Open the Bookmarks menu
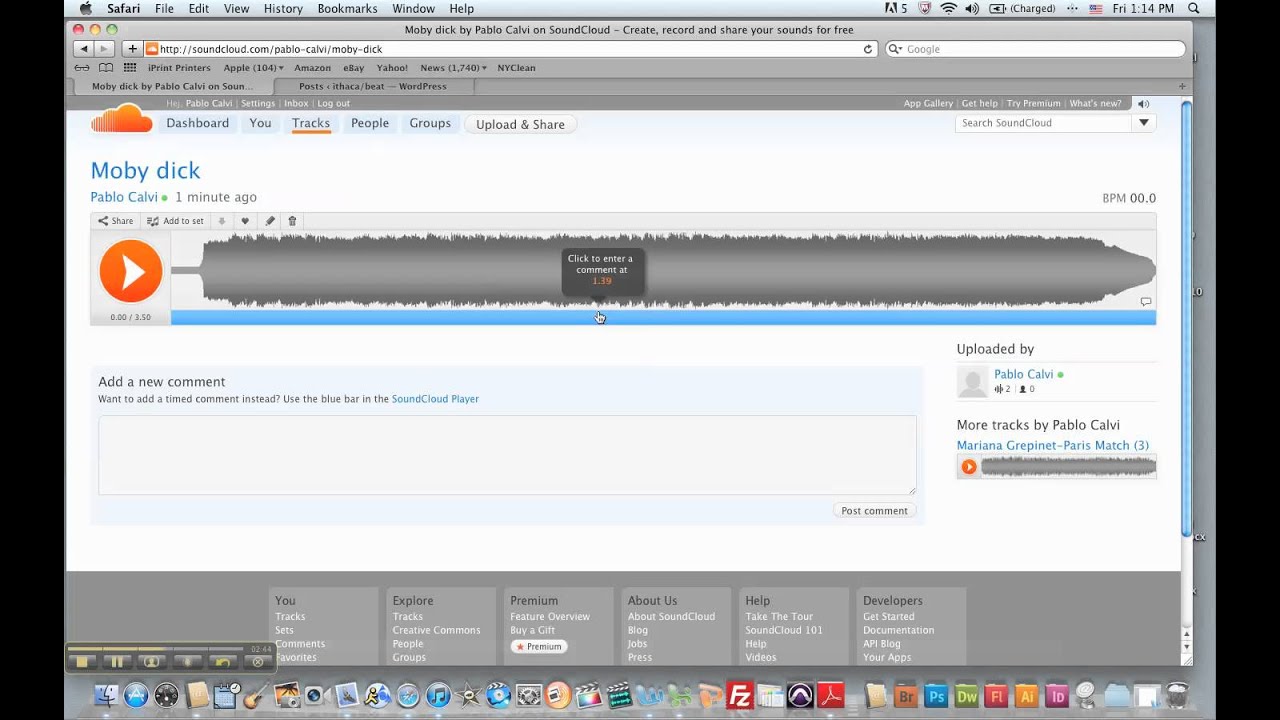Screen dimensions: 1280x720 348,8
